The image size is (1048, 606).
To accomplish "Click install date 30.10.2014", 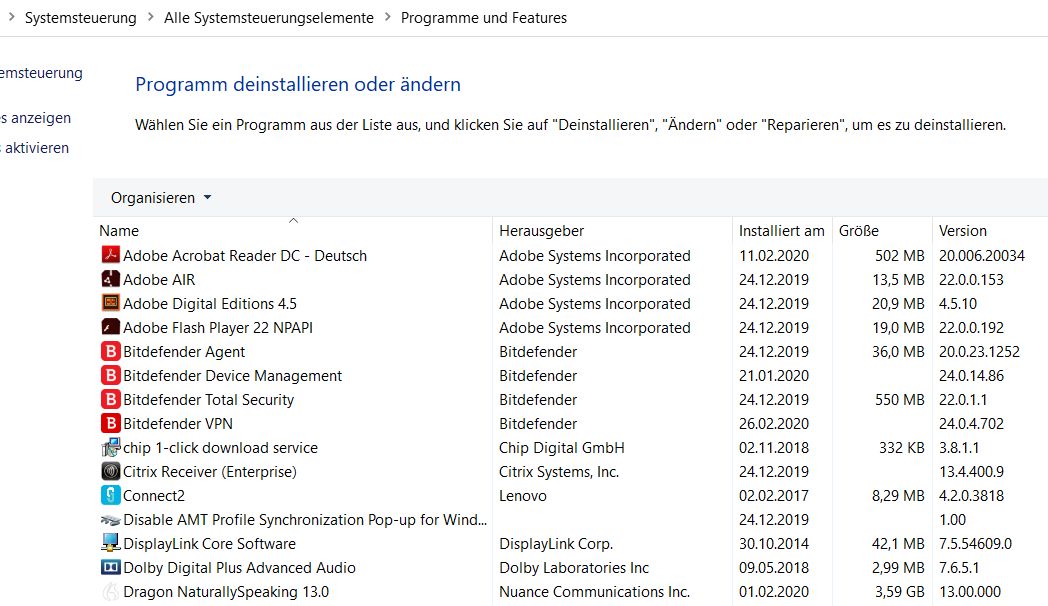I will tap(774, 545).
